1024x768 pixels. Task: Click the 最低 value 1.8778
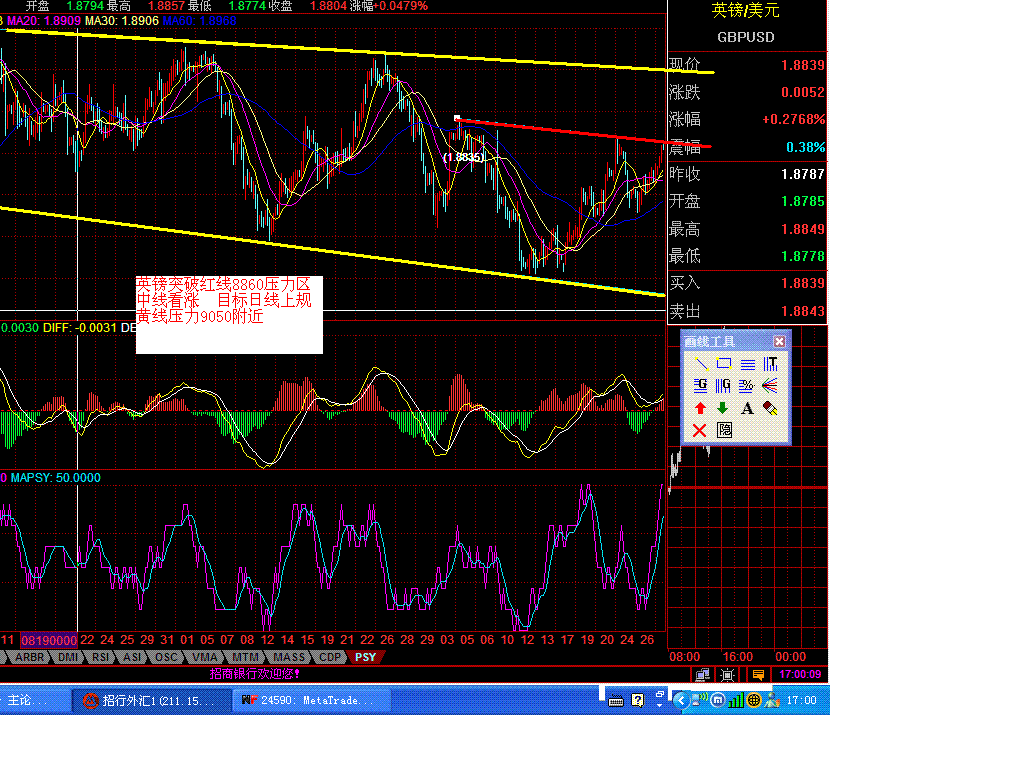803,257
